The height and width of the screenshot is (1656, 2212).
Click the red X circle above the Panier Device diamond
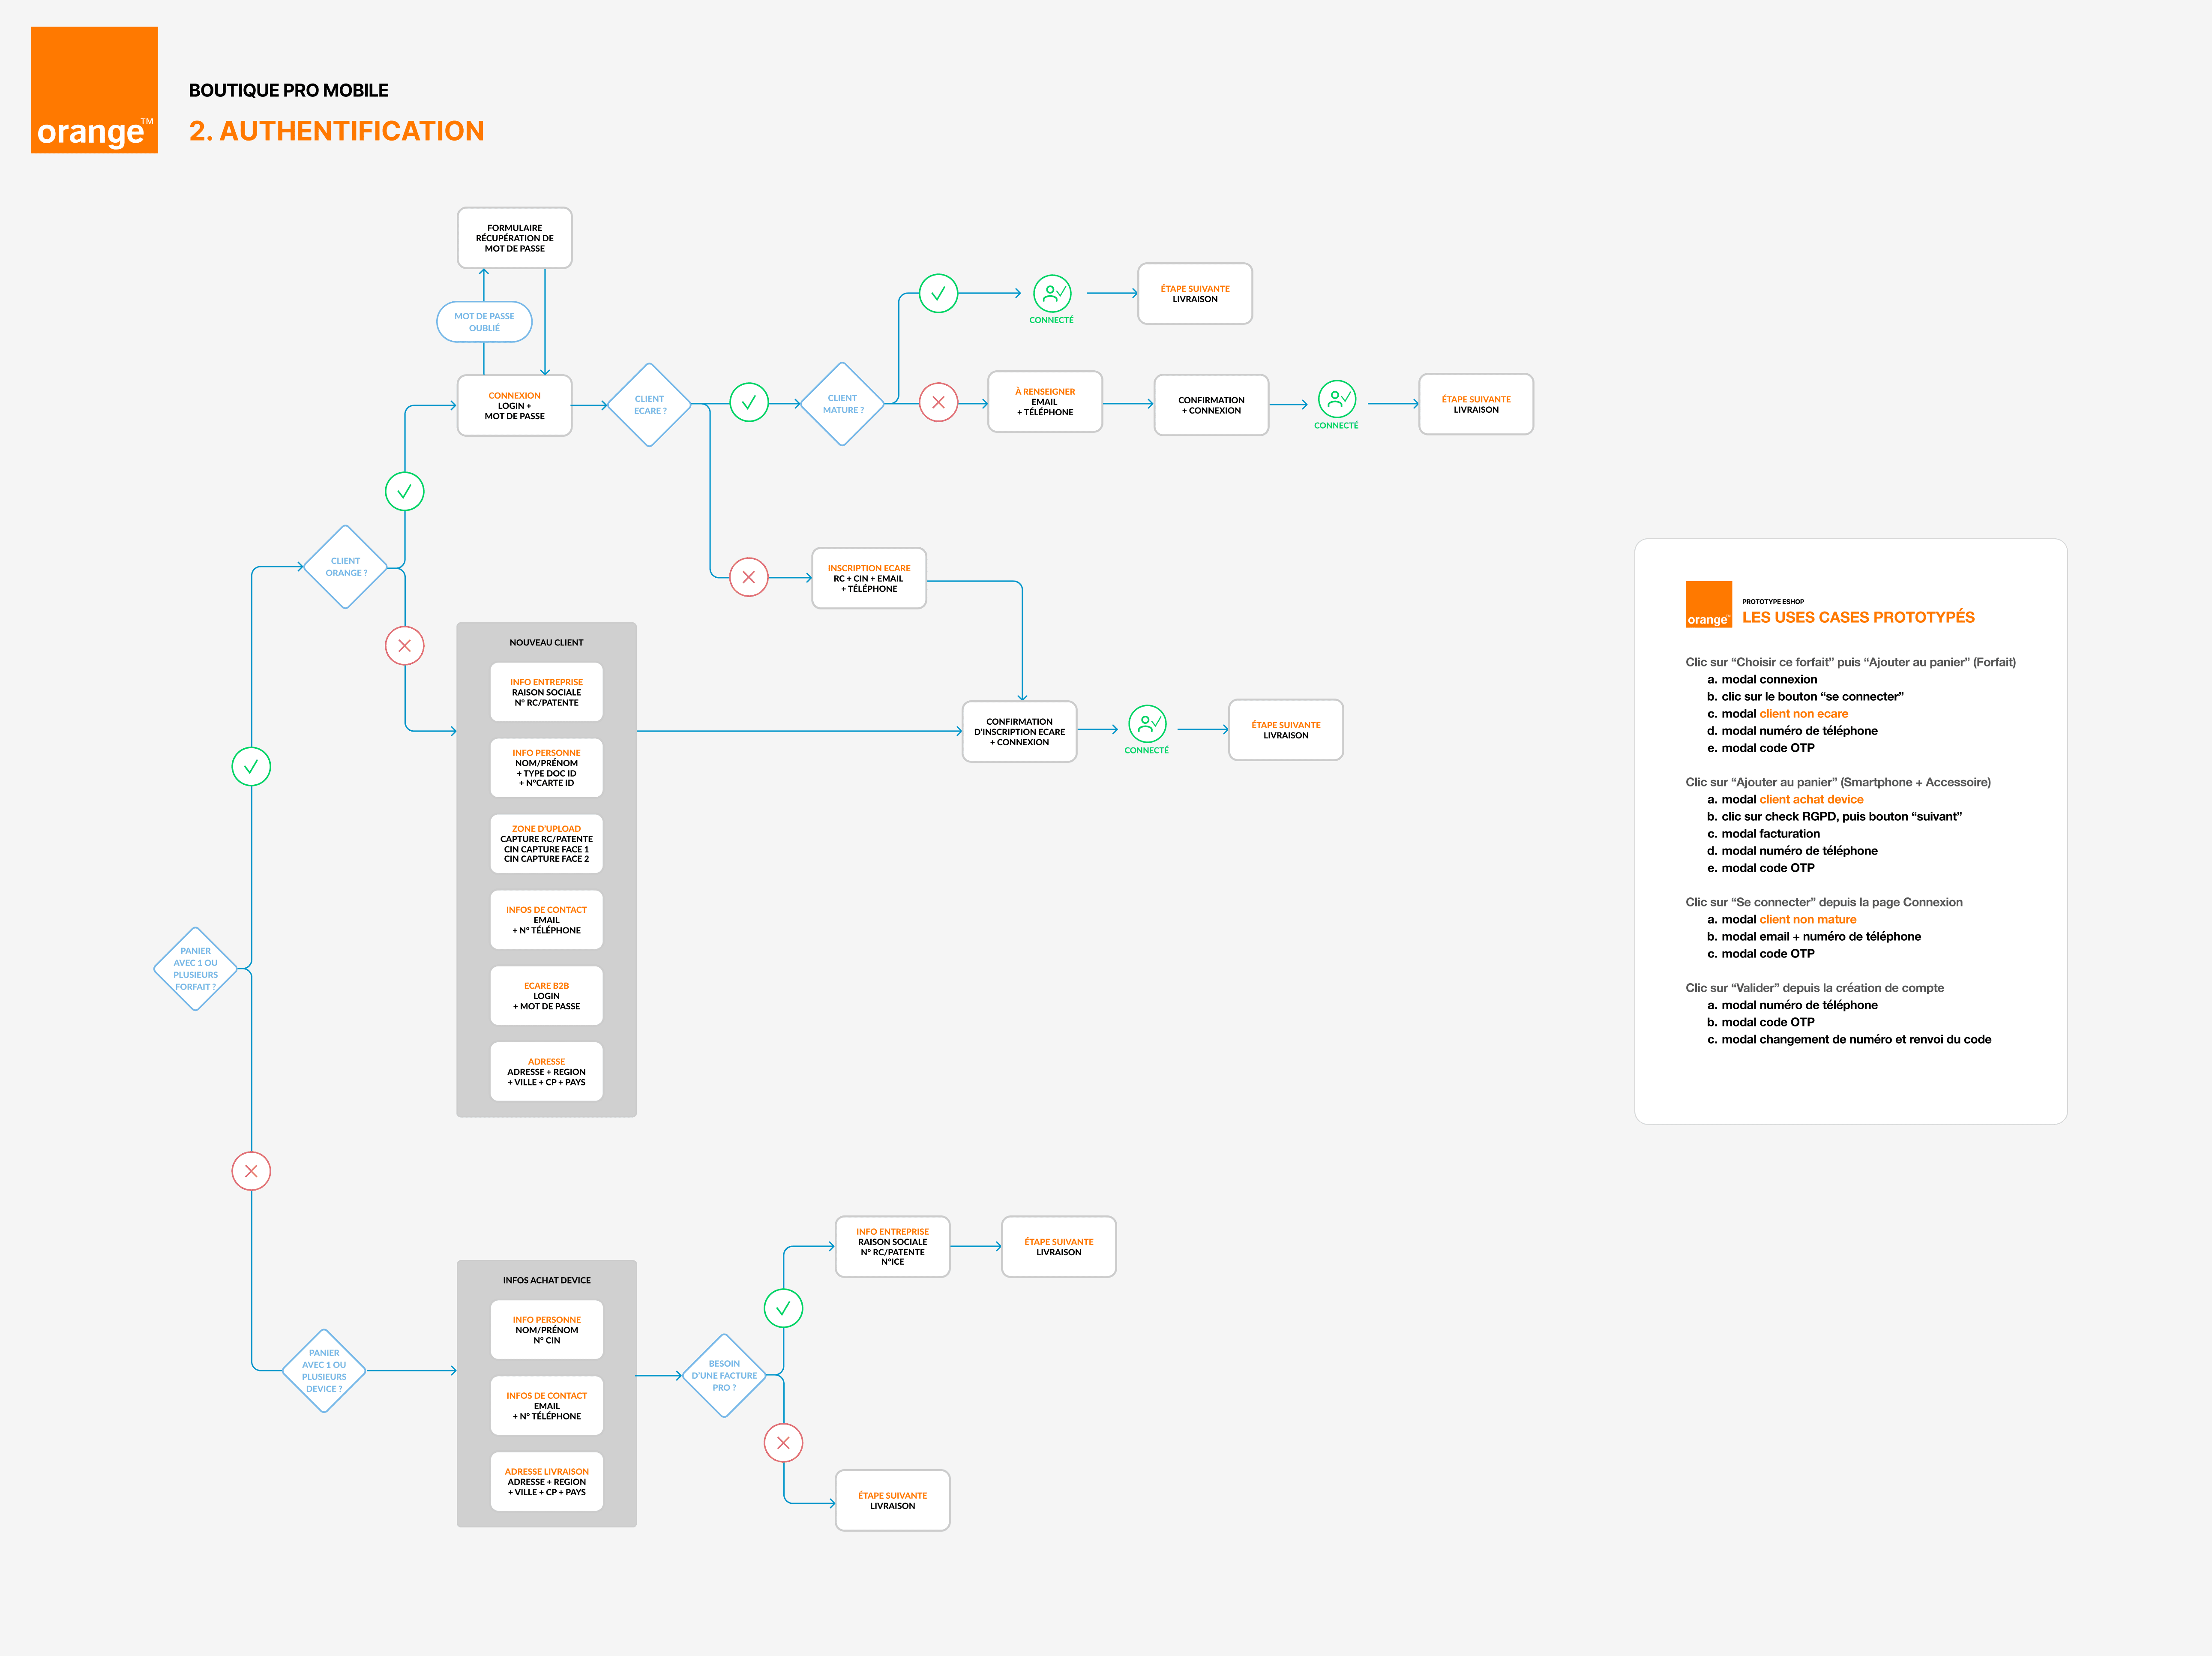251,1171
